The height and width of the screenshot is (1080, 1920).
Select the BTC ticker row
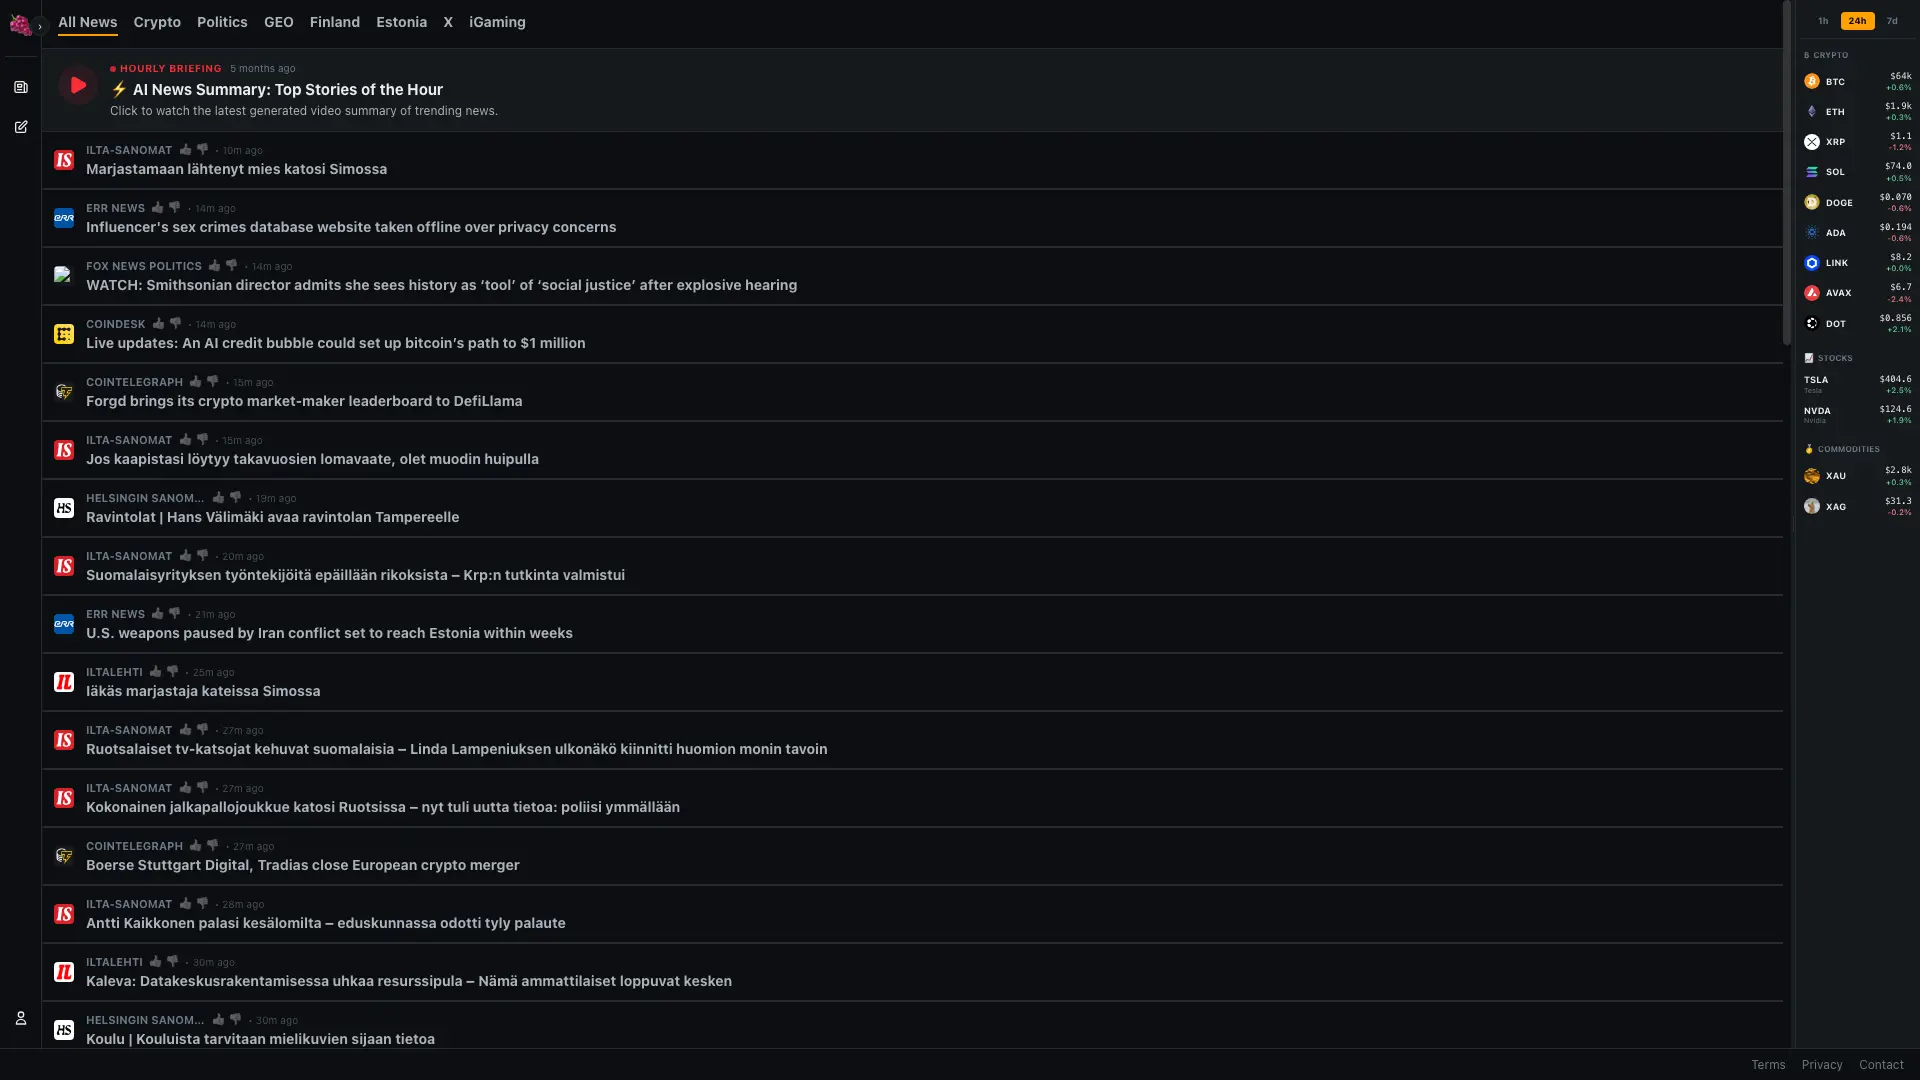pos(1857,82)
